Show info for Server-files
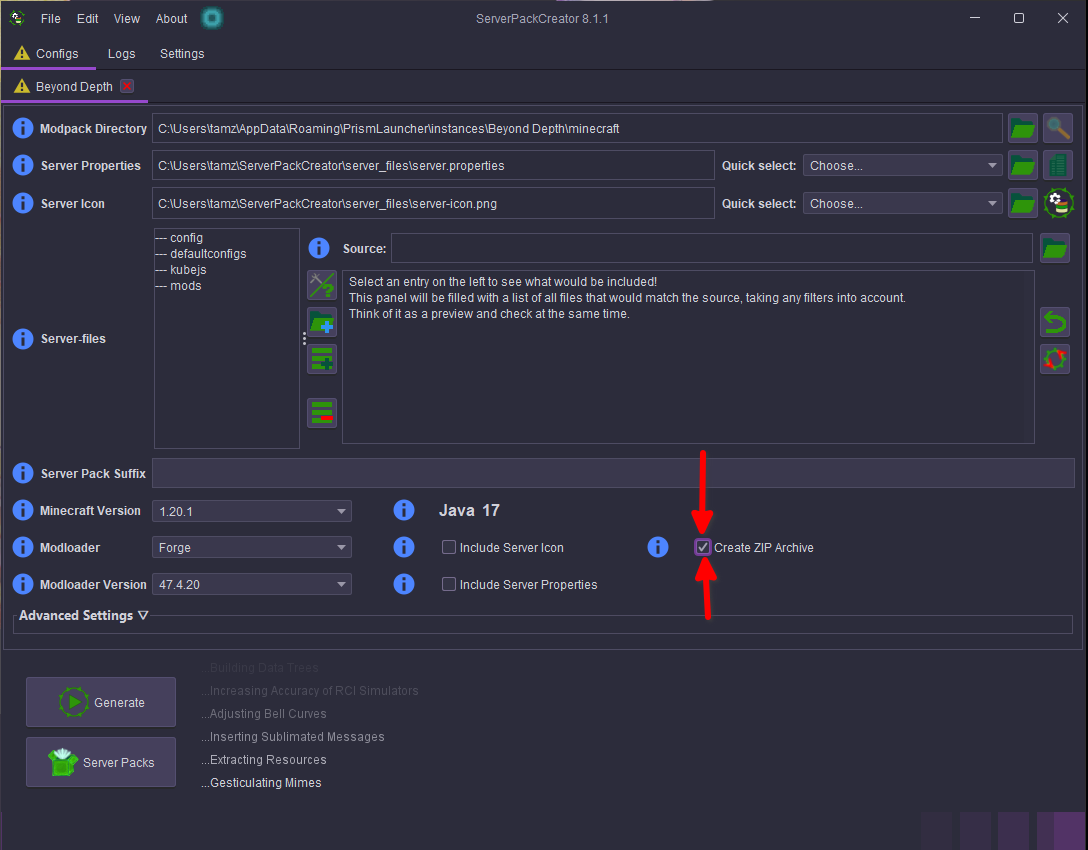 [23, 339]
